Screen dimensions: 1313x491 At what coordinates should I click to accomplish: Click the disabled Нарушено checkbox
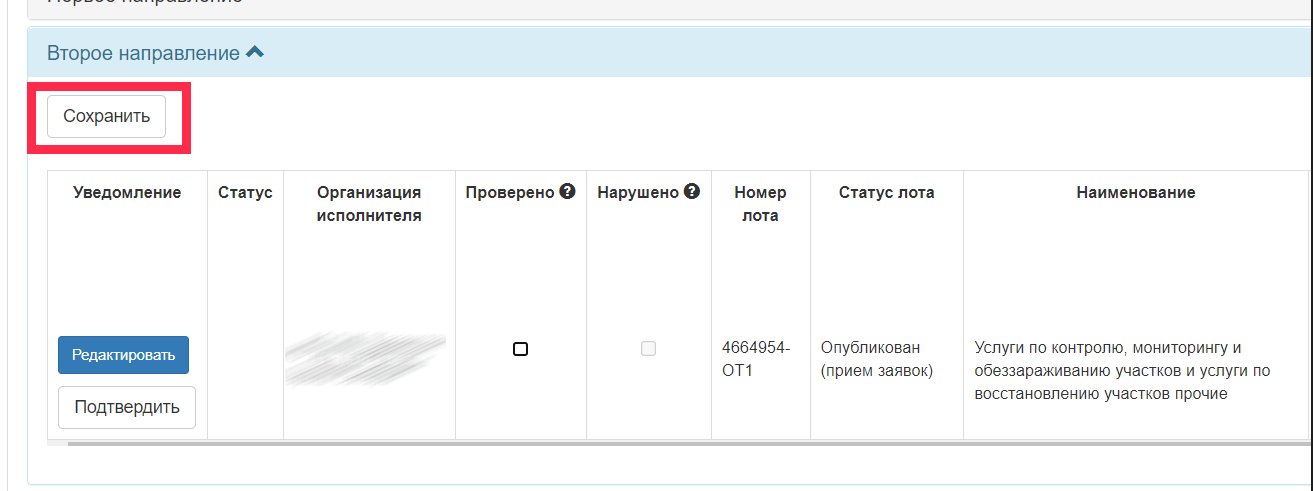click(x=648, y=349)
